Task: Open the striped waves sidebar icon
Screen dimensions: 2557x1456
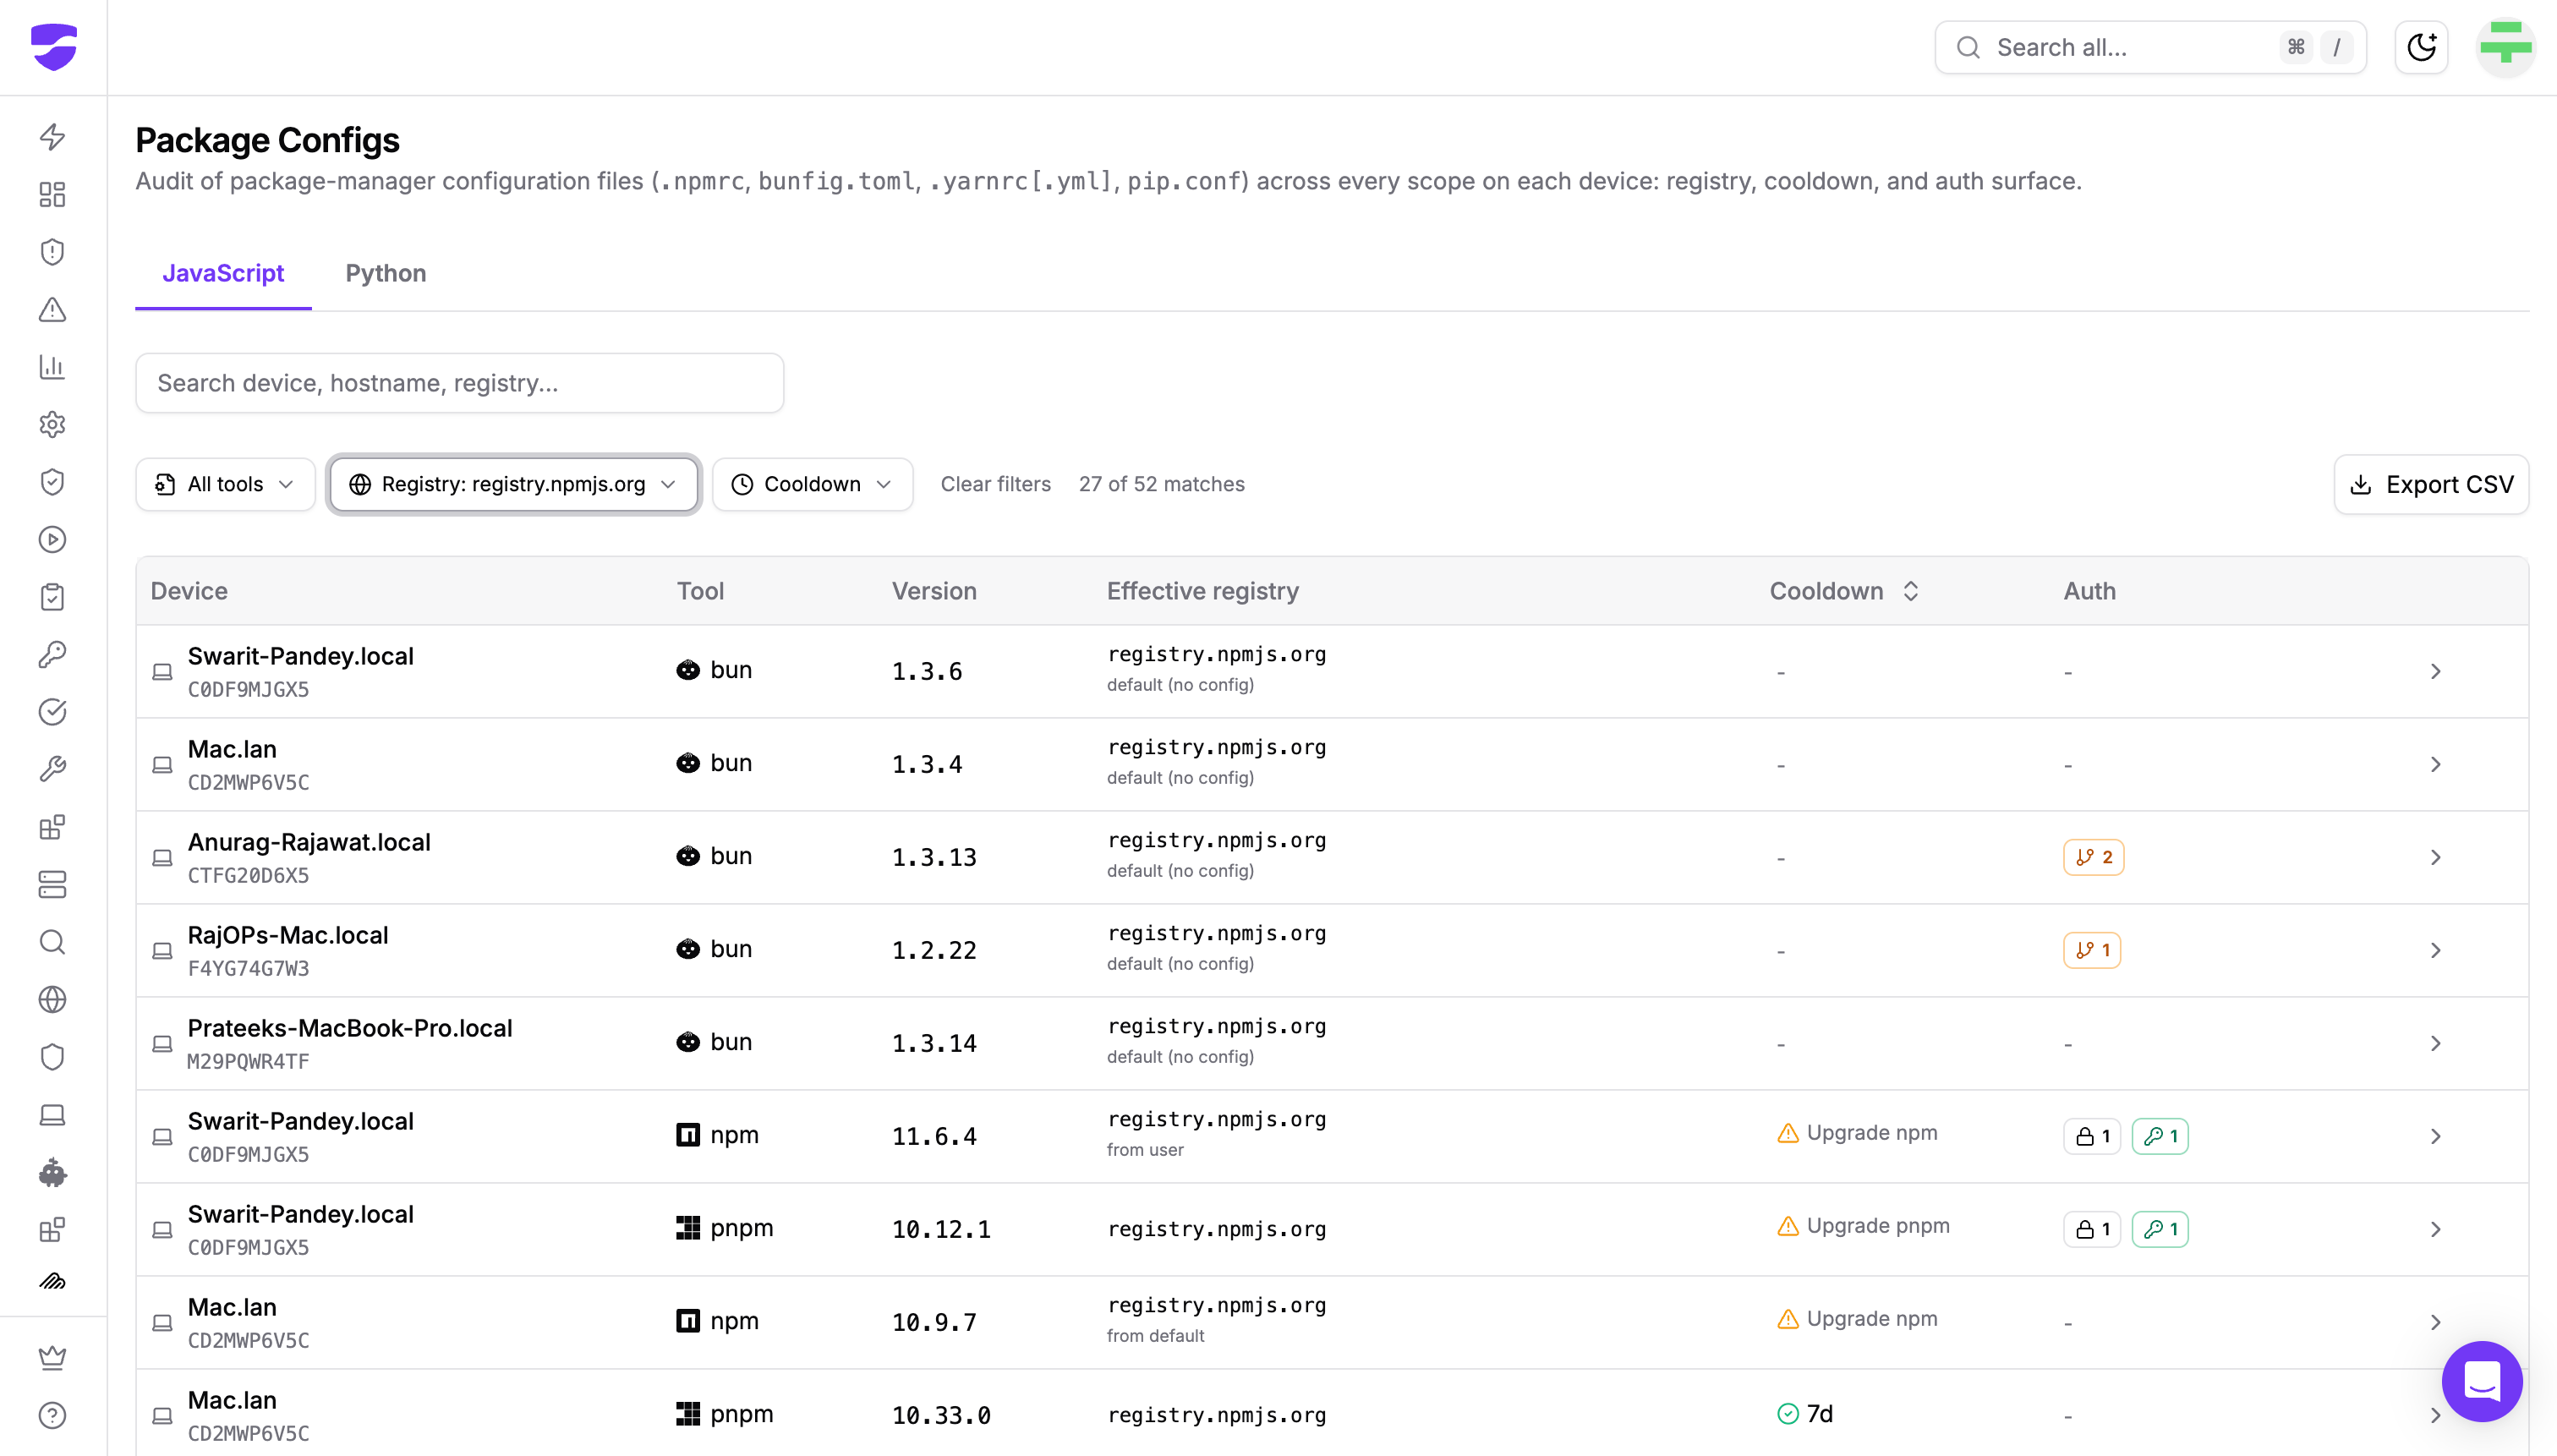Action: pyautogui.click(x=53, y=1282)
